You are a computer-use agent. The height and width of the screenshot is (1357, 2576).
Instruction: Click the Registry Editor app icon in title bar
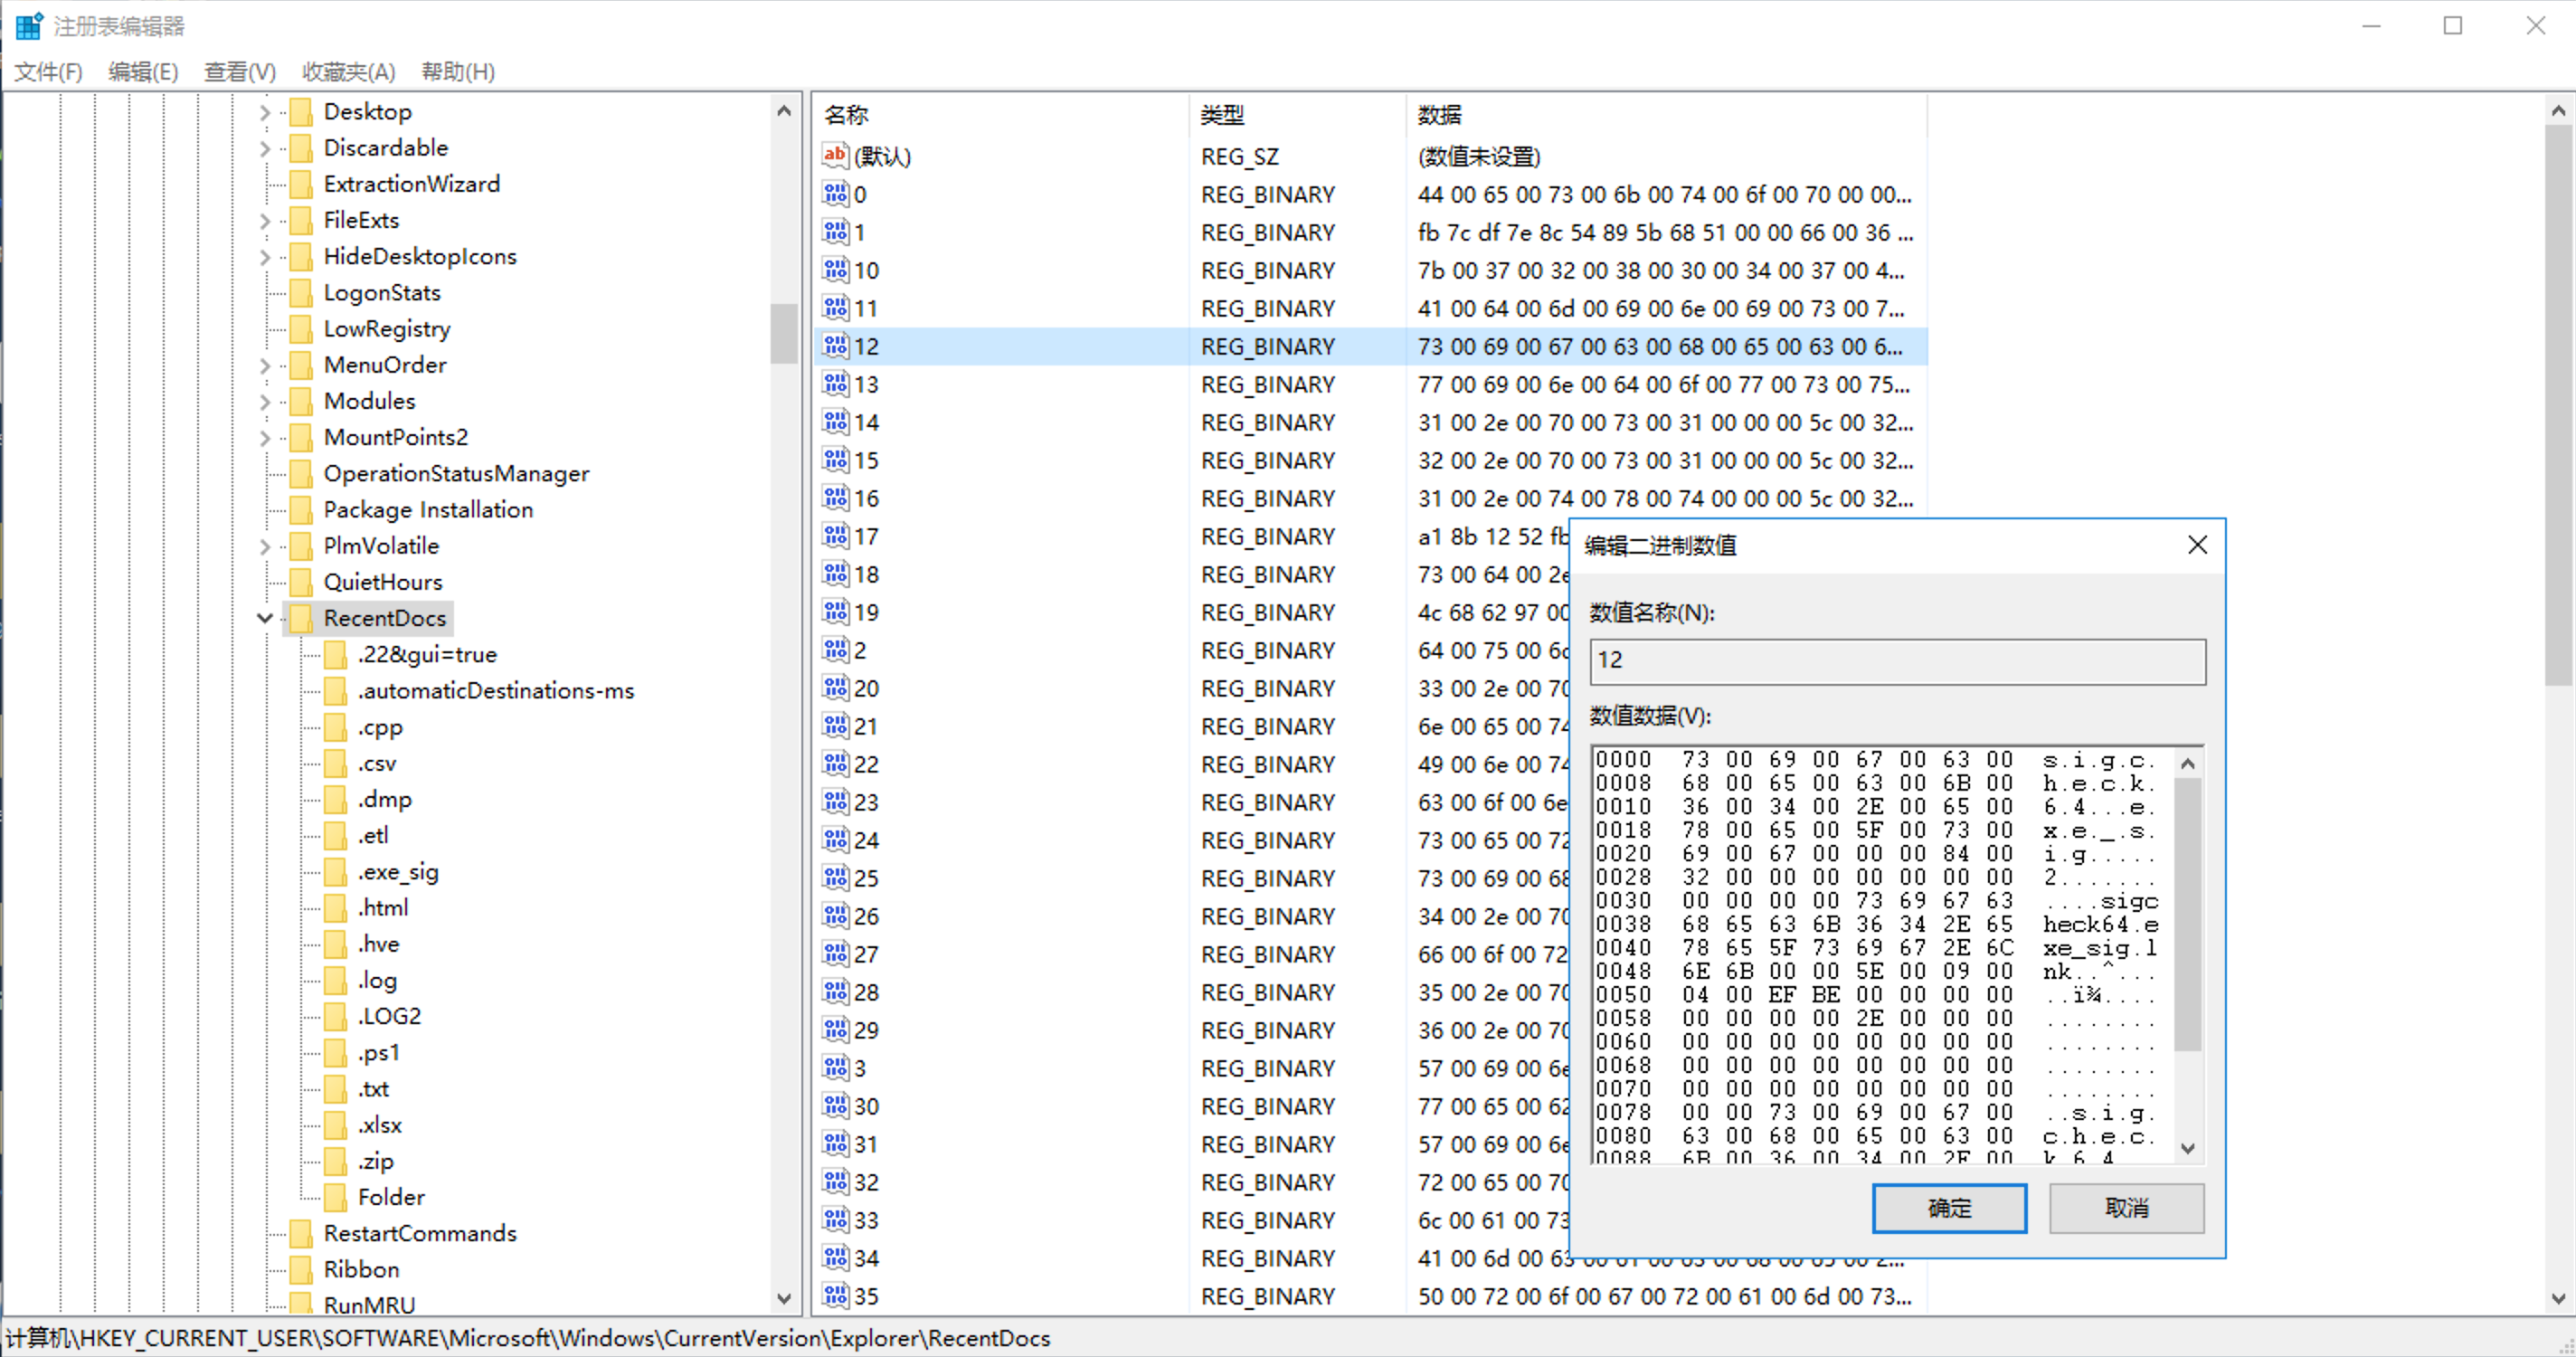coord(29,26)
